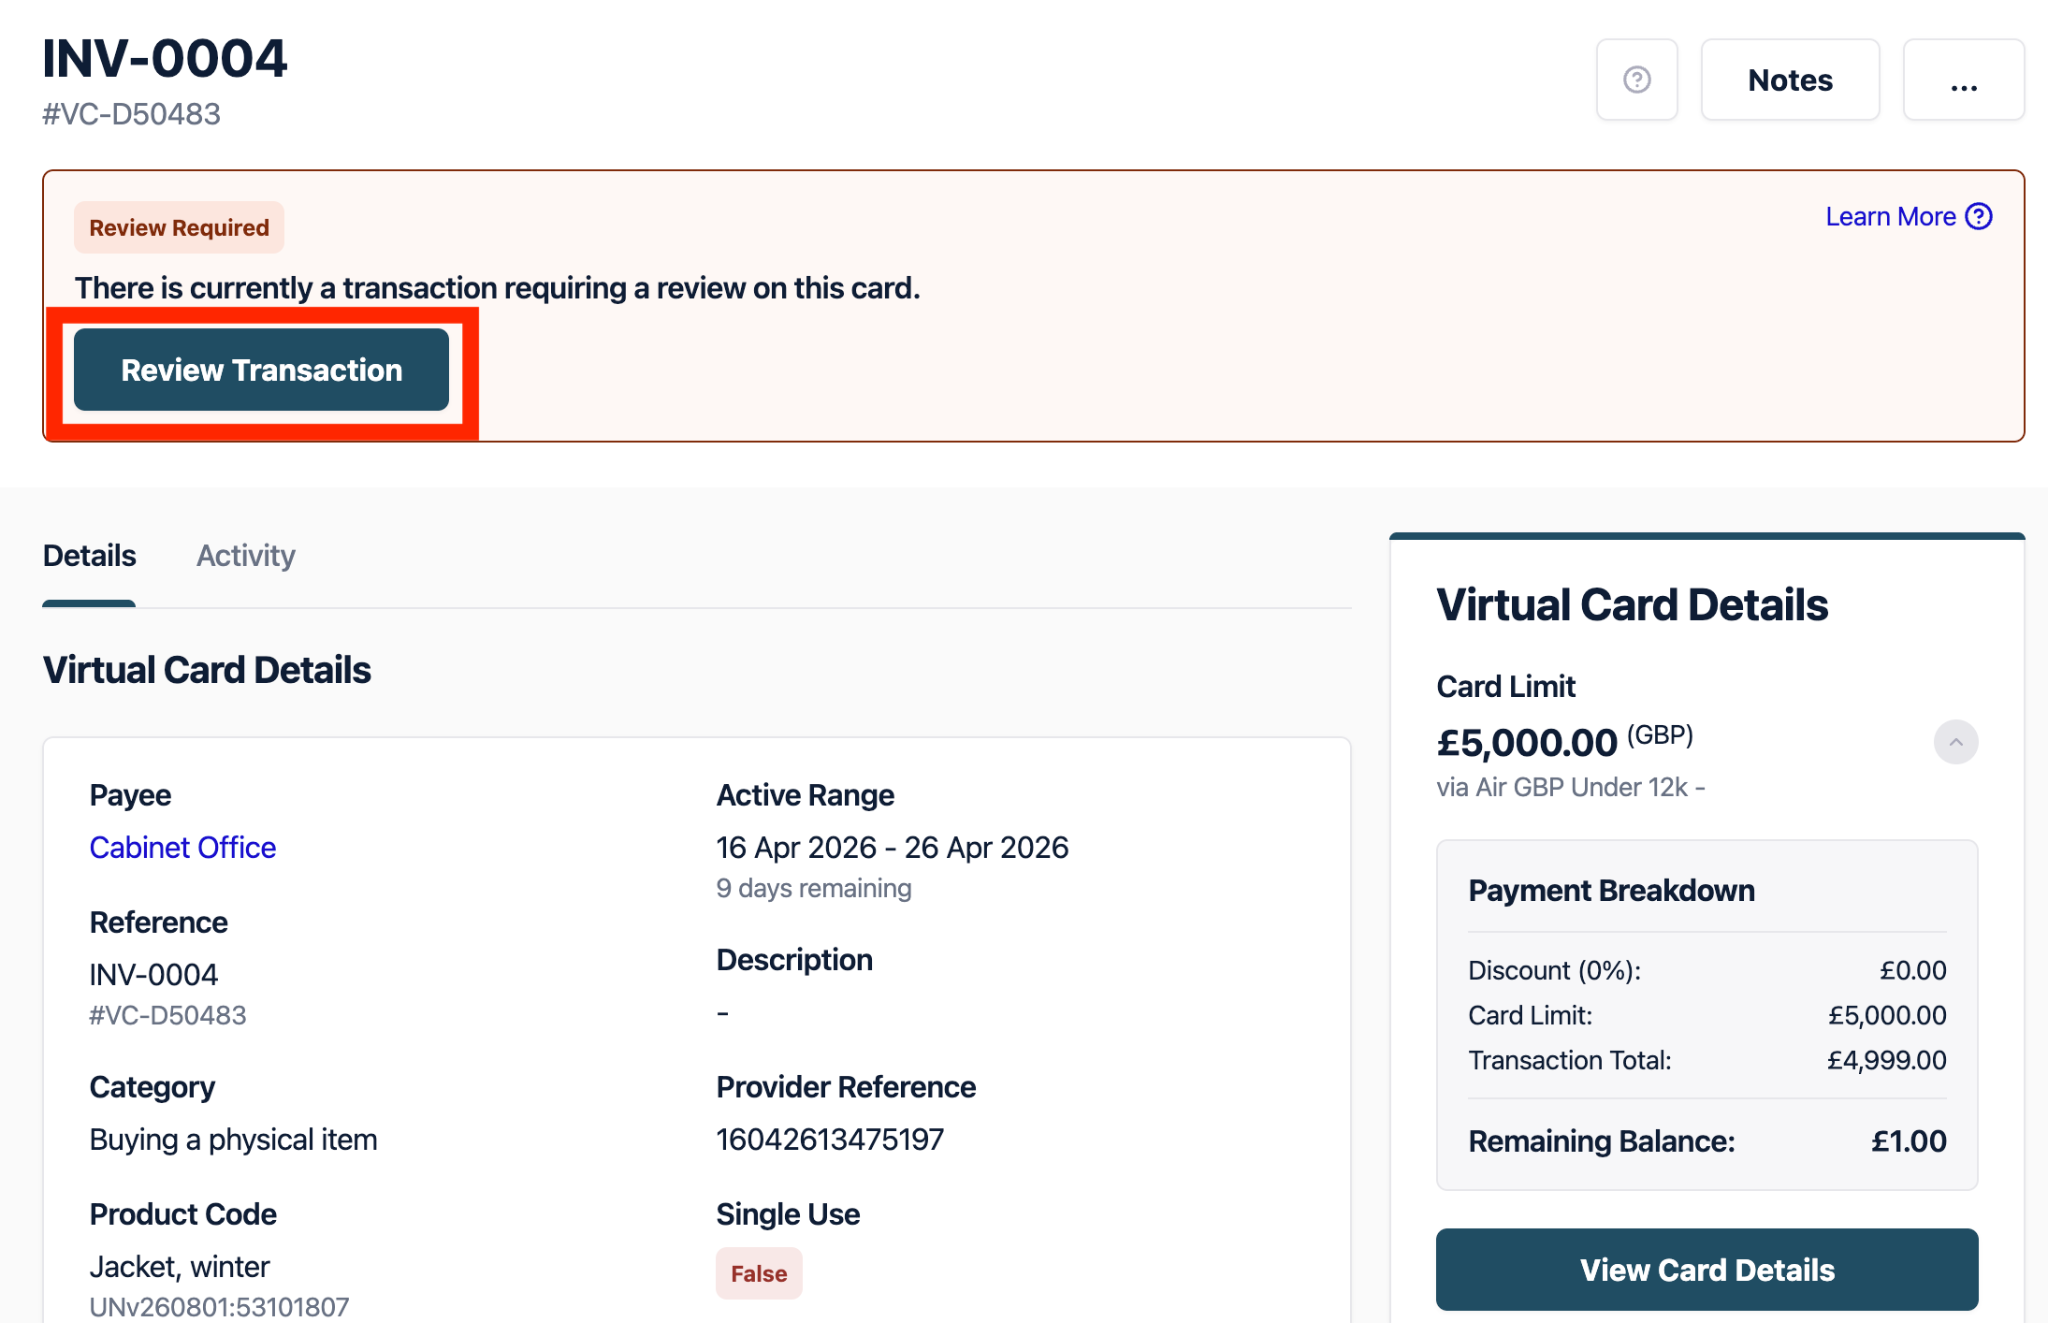Click the provider reference number 16042613475197

pos(829,1139)
